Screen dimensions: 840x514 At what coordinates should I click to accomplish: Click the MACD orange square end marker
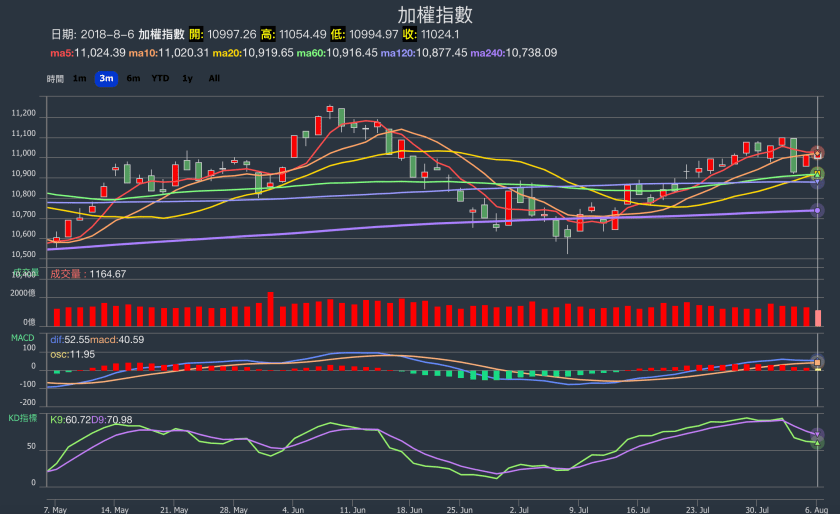click(818, 362)
